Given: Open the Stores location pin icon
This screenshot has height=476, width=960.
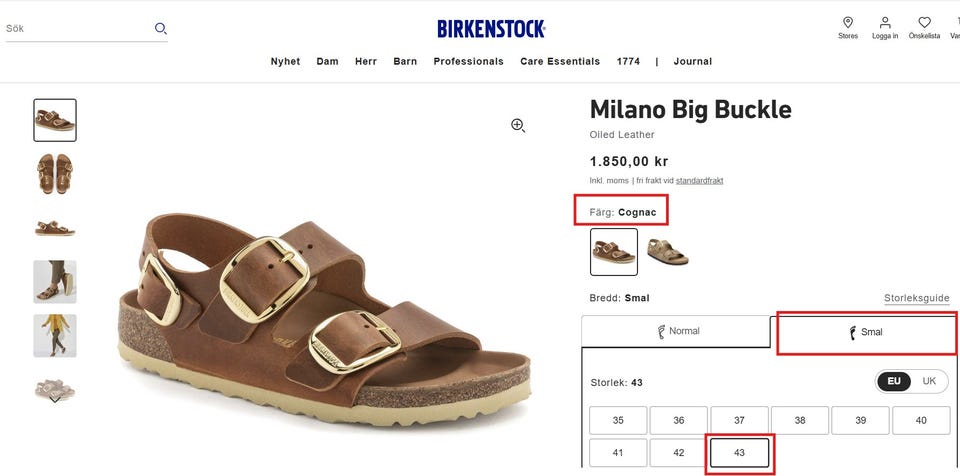Looking at the screenshot, I should [848, 23].
